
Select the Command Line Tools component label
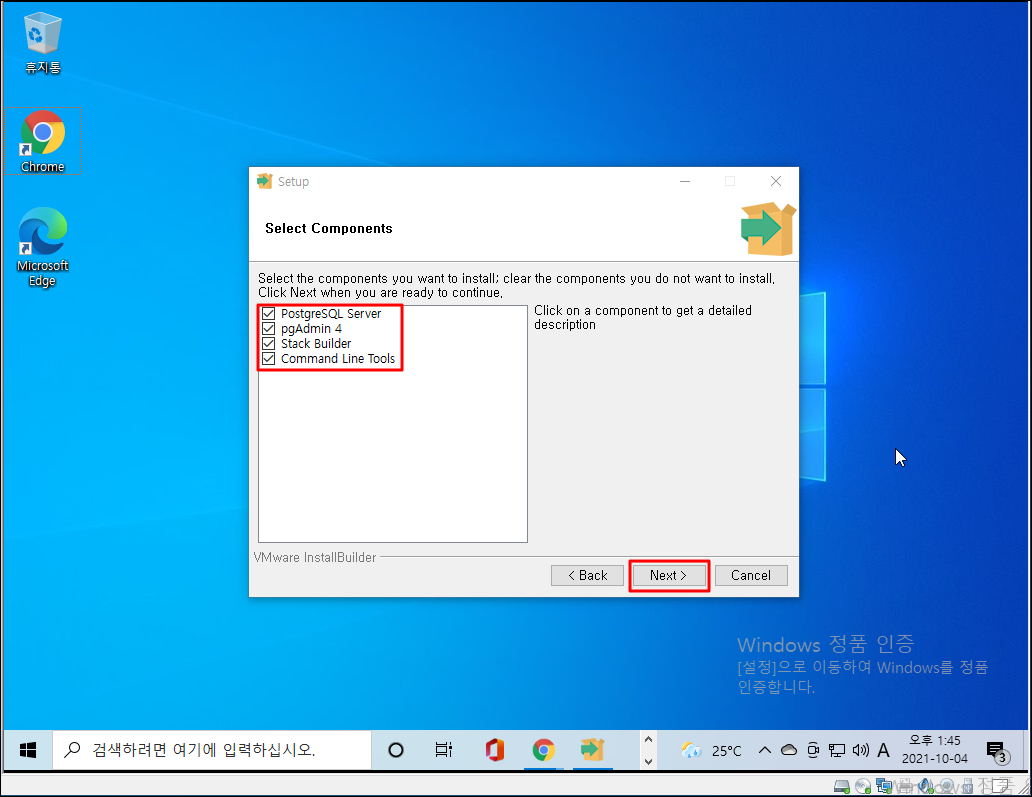(x=338, y=359)
